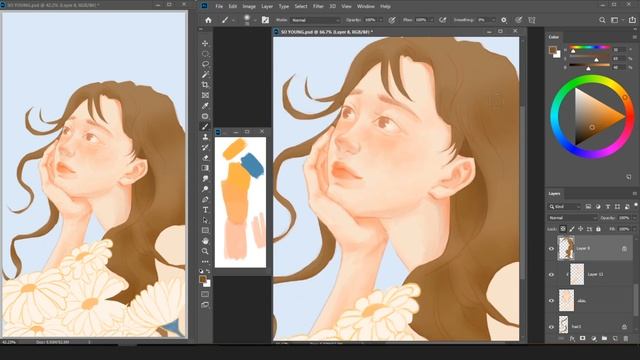Image resolution: width=640 pixels, height=360 pixels.
Task: Open the Kind layer filter dropdown
Action: pos(565,207)
